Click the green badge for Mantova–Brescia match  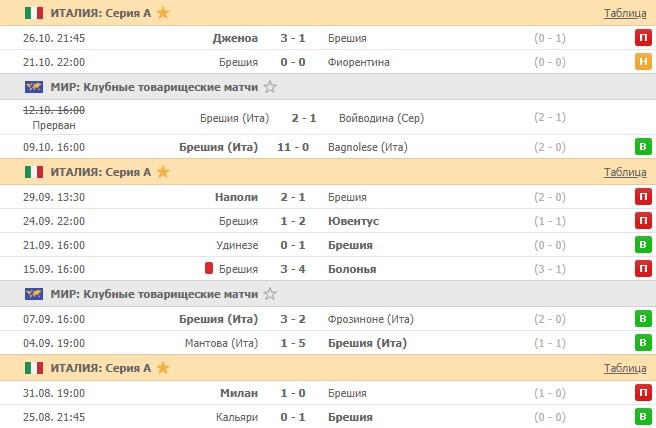point(641,343)
